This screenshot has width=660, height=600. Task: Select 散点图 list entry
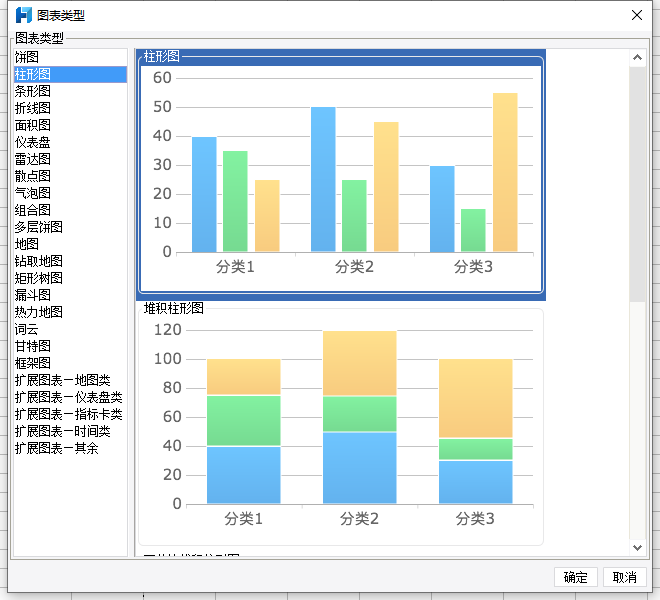click(x=70, y=176)
